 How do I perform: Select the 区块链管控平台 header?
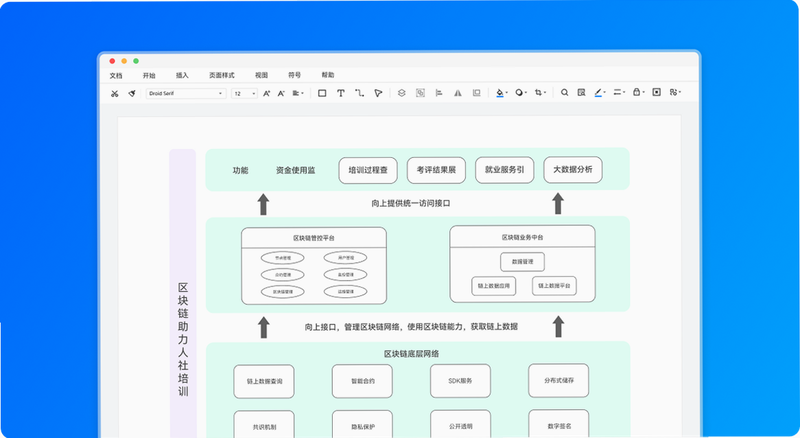pos(314,238)
